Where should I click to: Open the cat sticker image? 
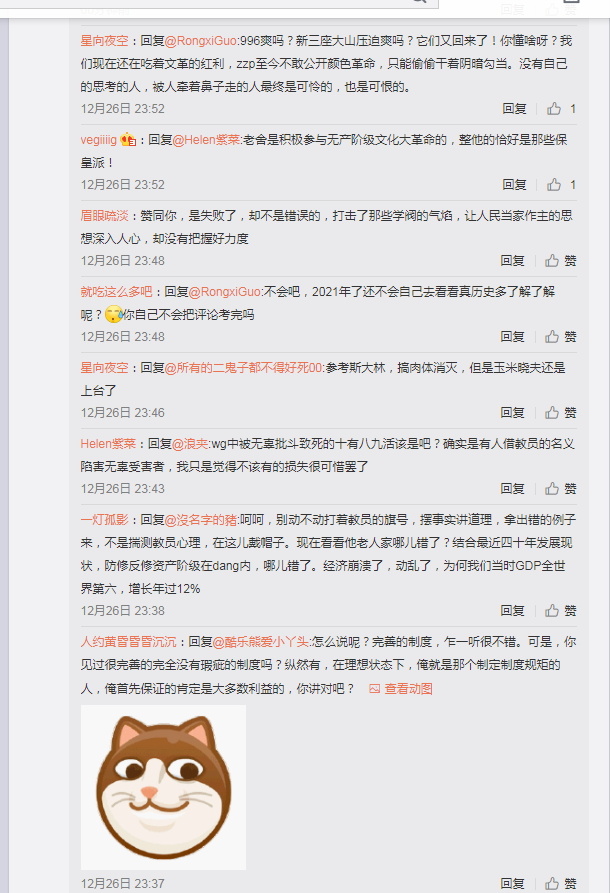[x=163, y=787]
